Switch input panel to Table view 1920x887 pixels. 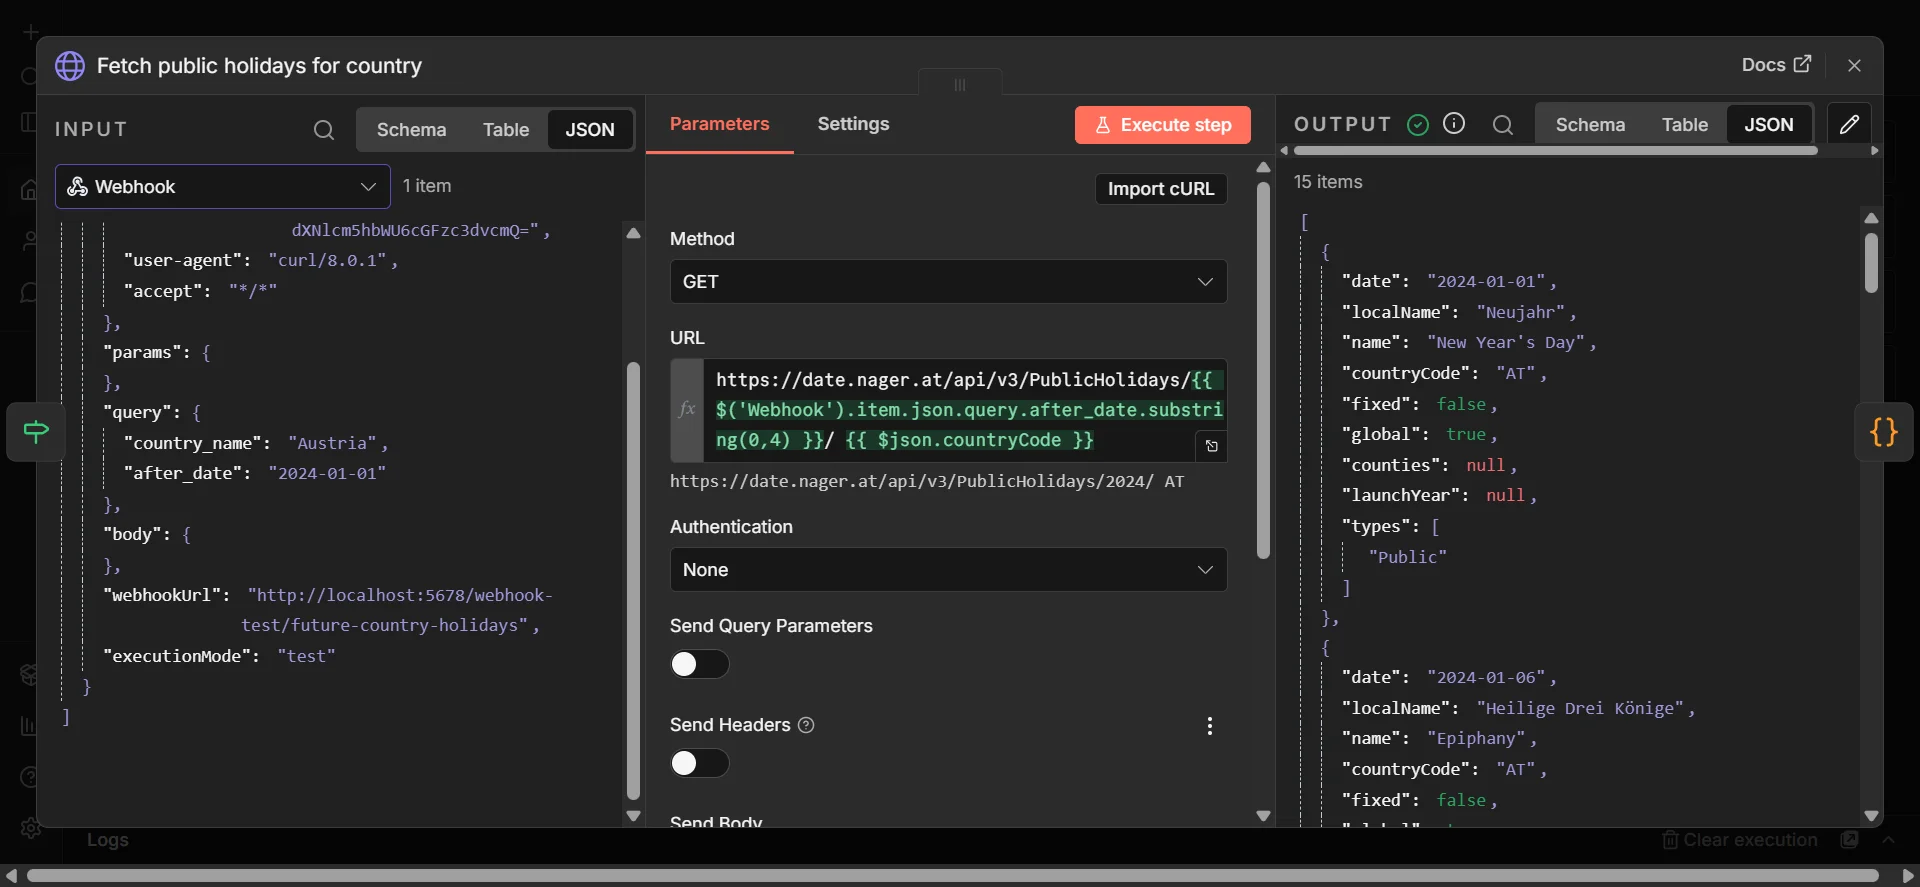pyautogui.click(x=506, y=130)
